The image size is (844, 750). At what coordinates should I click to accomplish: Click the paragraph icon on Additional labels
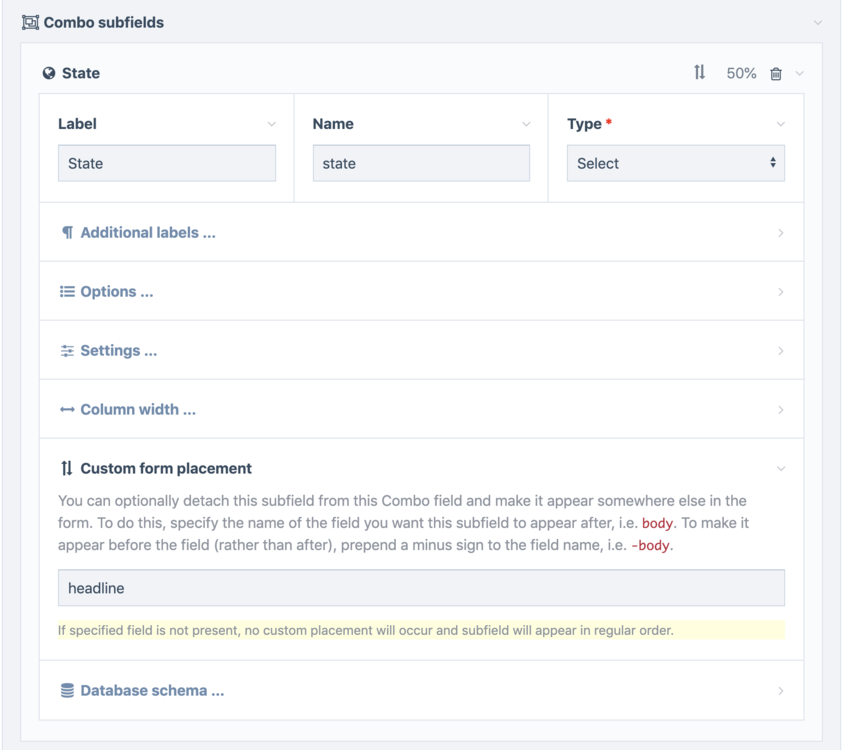point(67,232)
